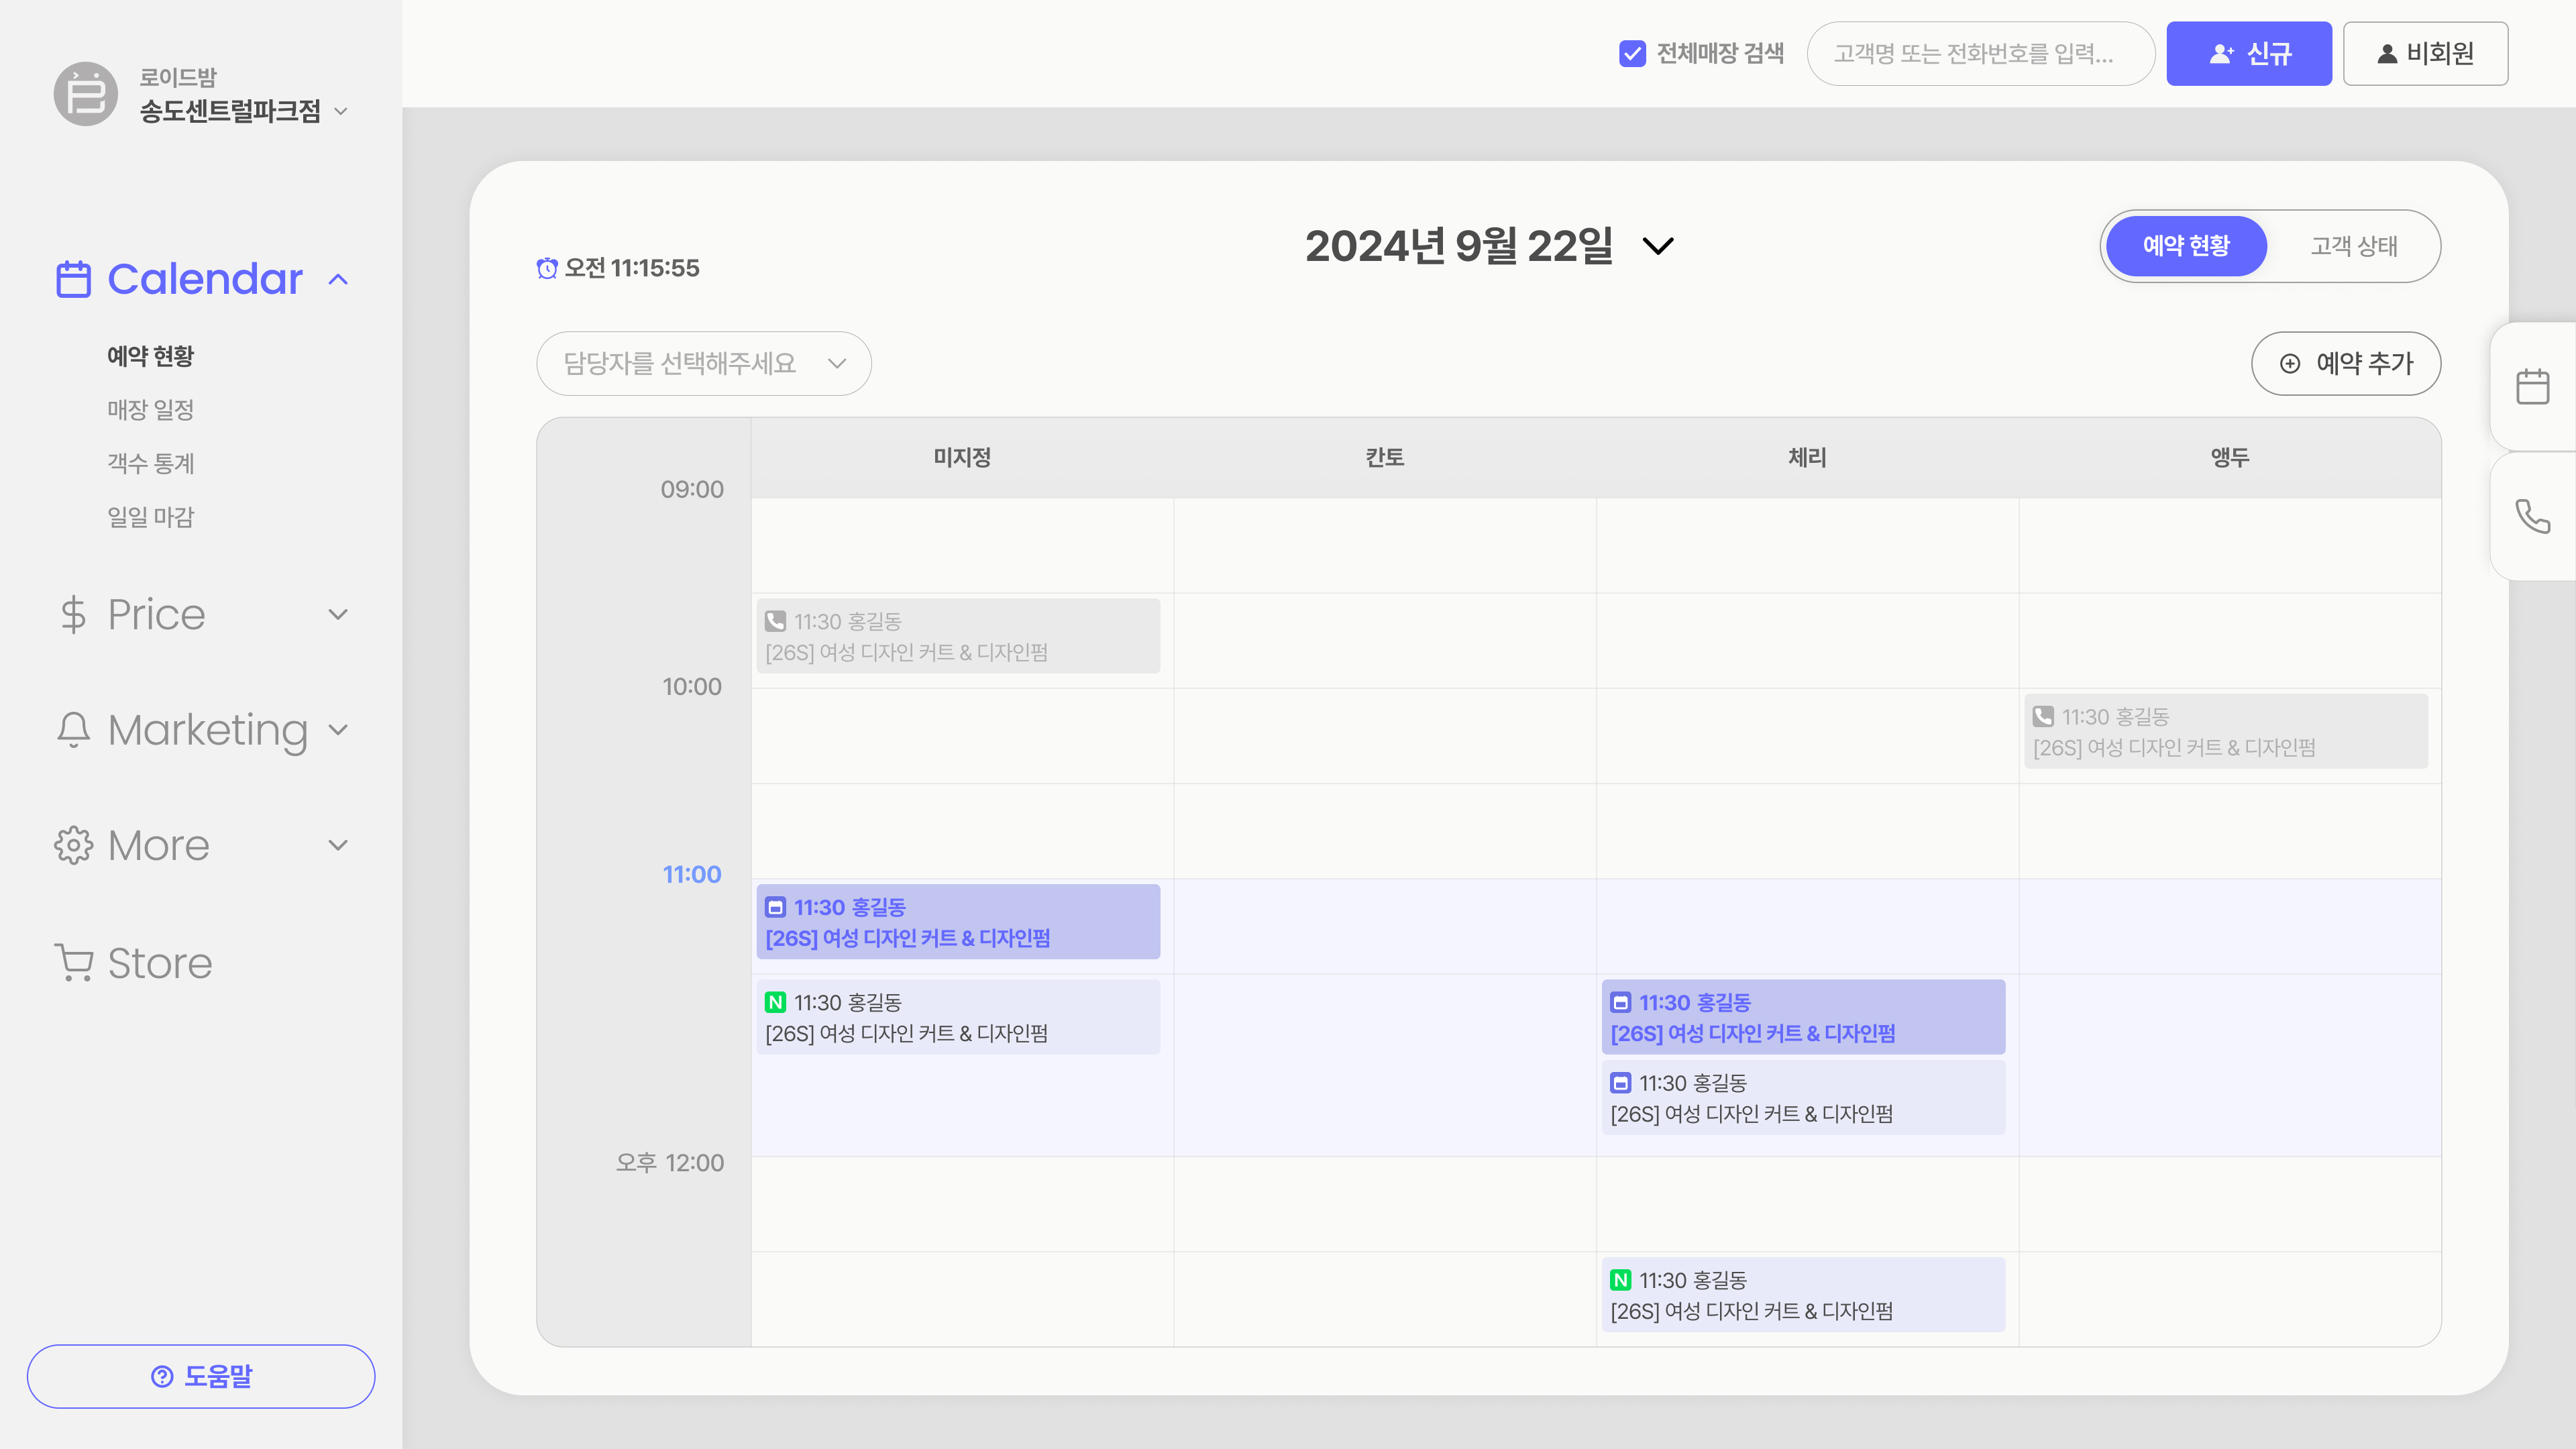
Task: Open the right-edge calendar panel icon
Action: tap(2532, 386)
